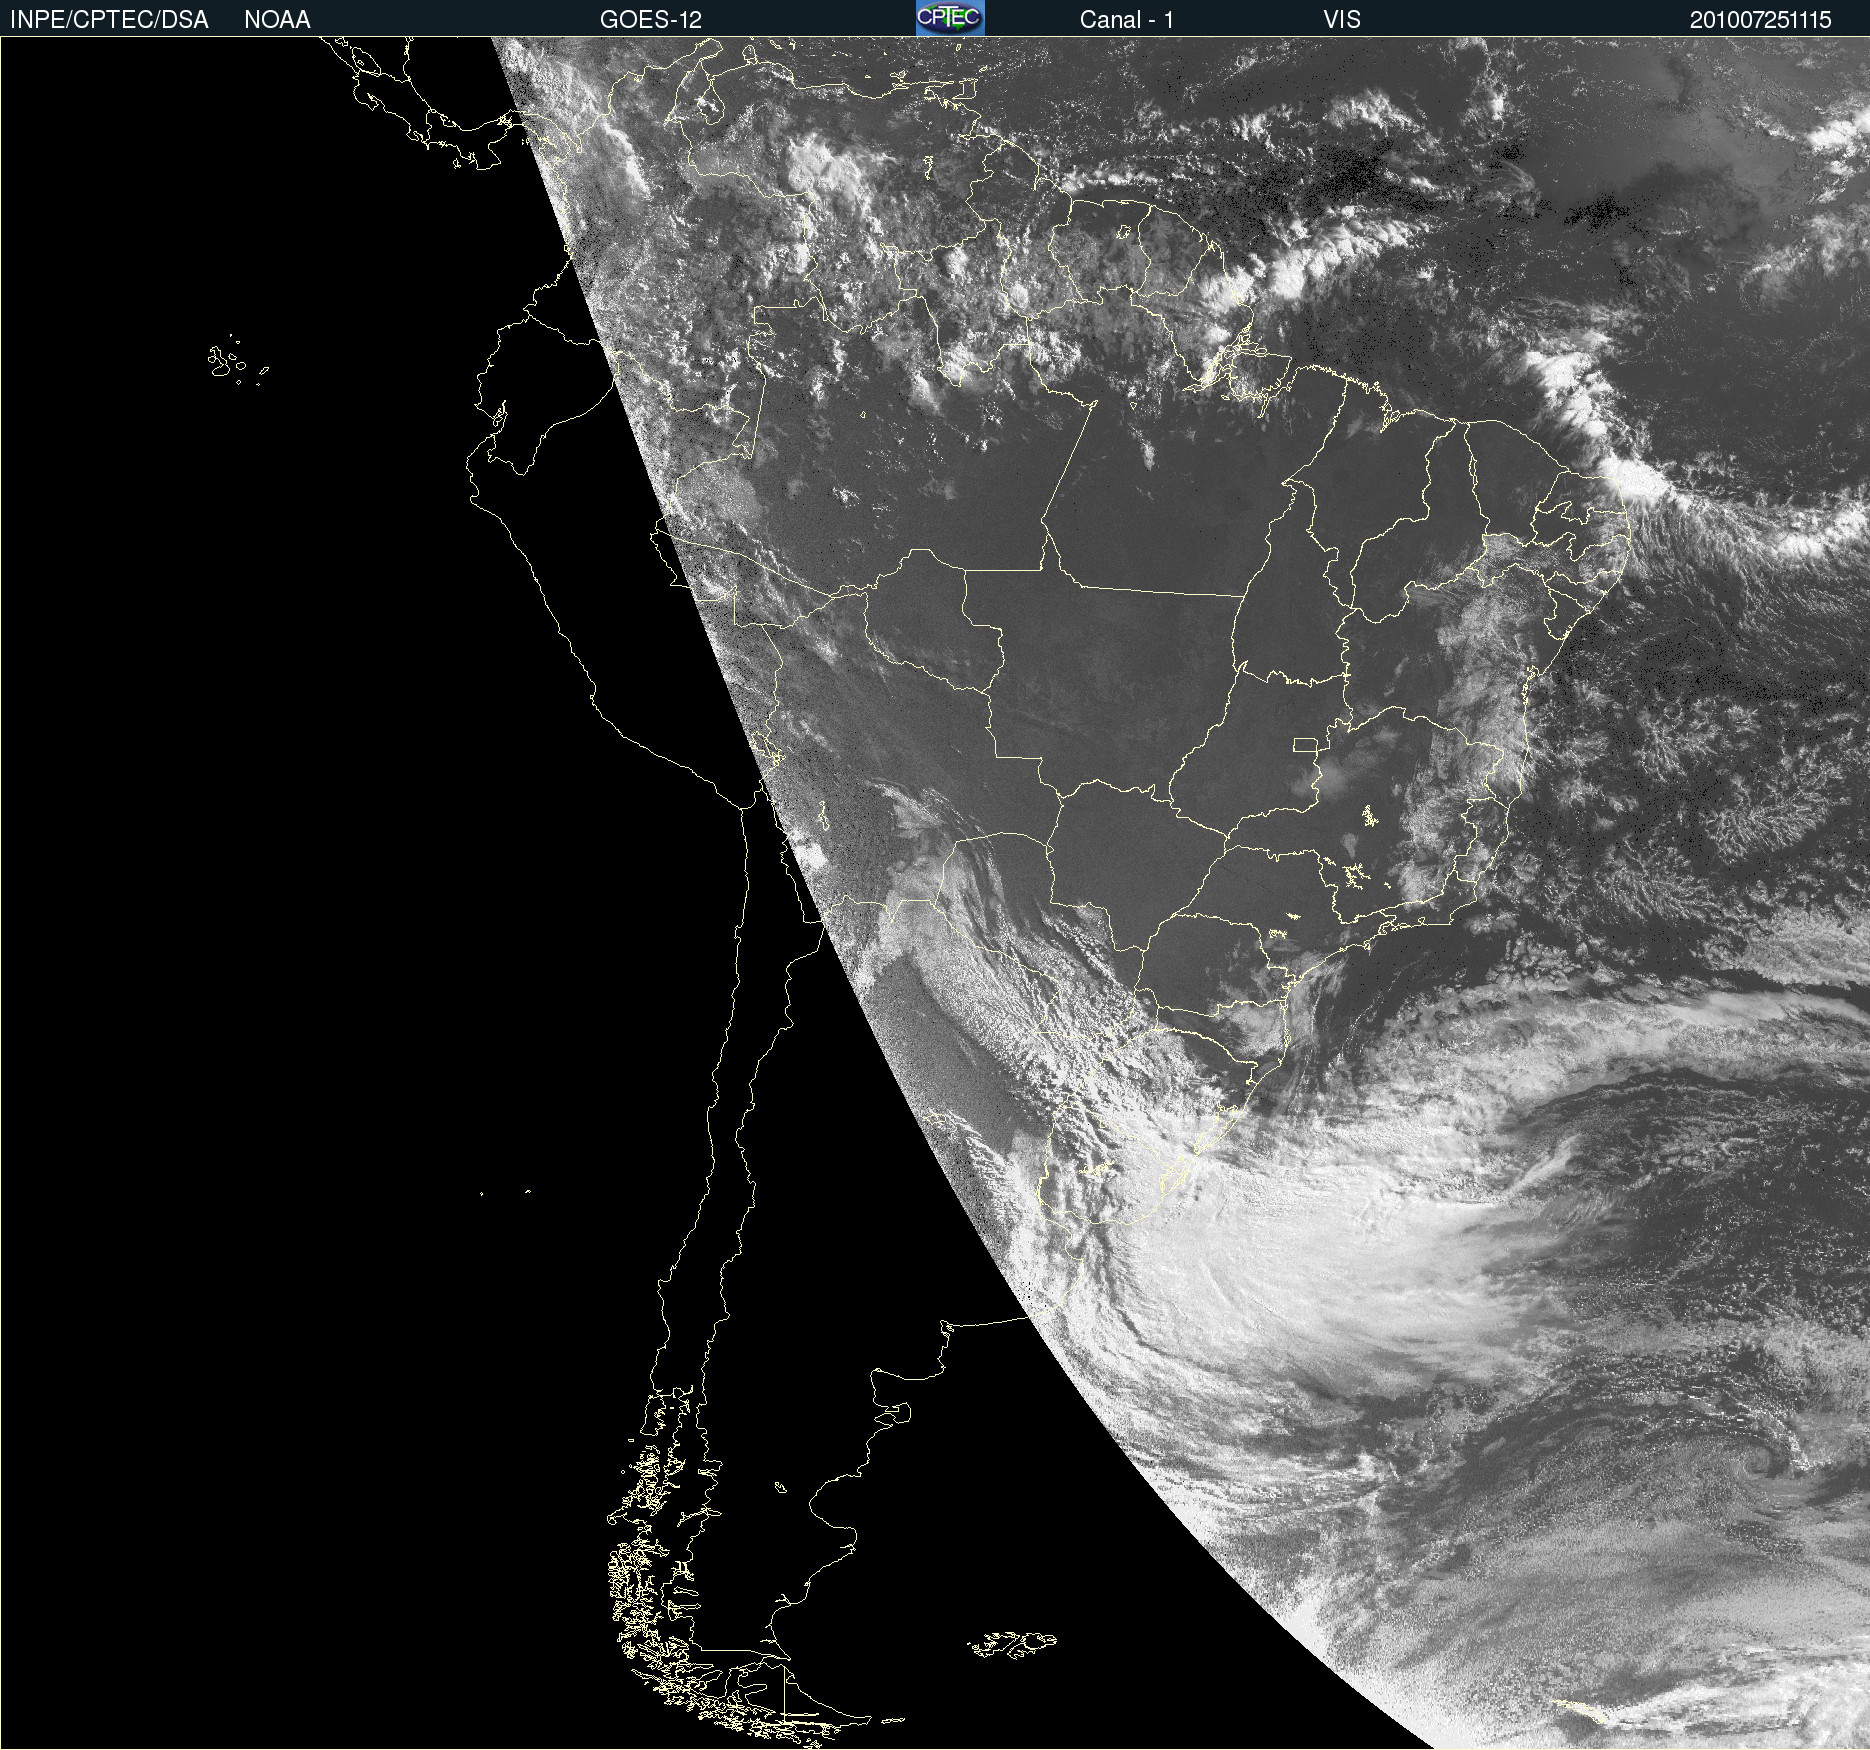Click the VIS label in header

1342,20
